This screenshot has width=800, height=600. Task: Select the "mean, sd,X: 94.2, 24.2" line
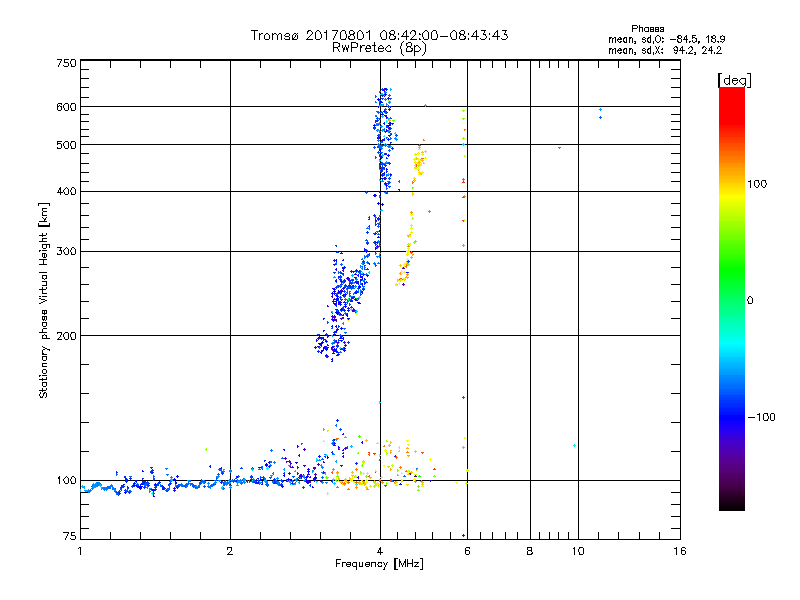coord(665,51)
